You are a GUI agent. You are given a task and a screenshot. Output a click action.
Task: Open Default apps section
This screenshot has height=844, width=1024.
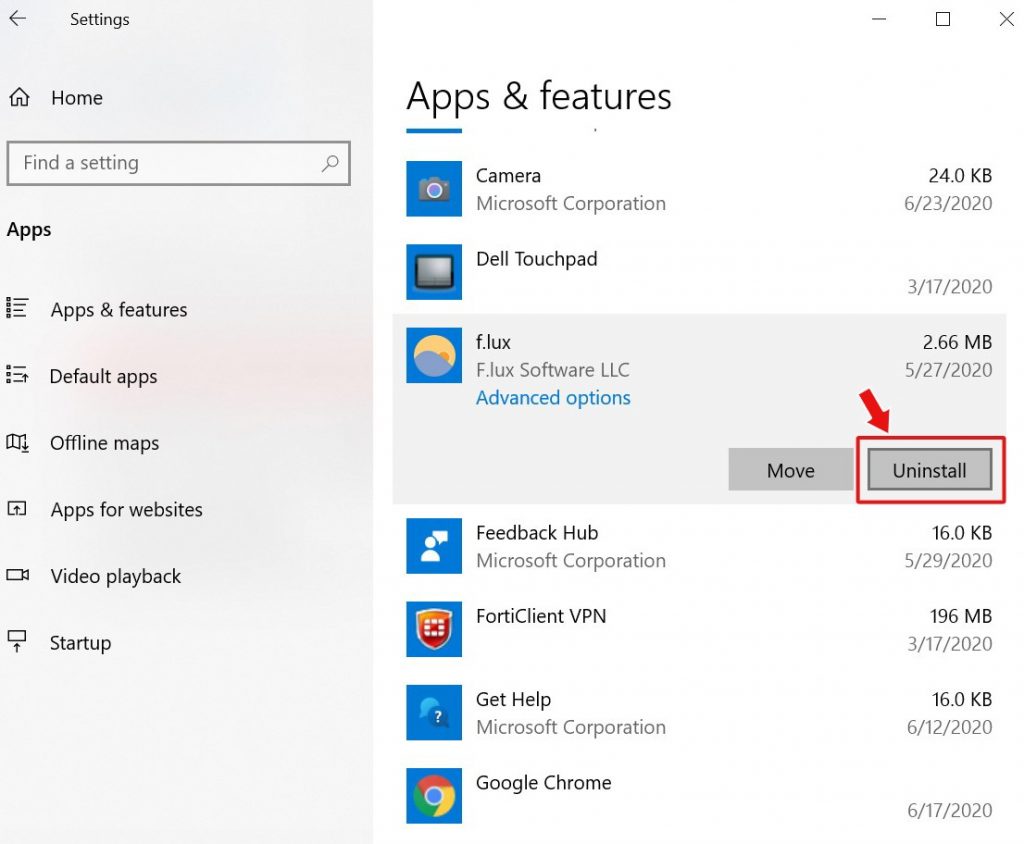coord(103,377)
